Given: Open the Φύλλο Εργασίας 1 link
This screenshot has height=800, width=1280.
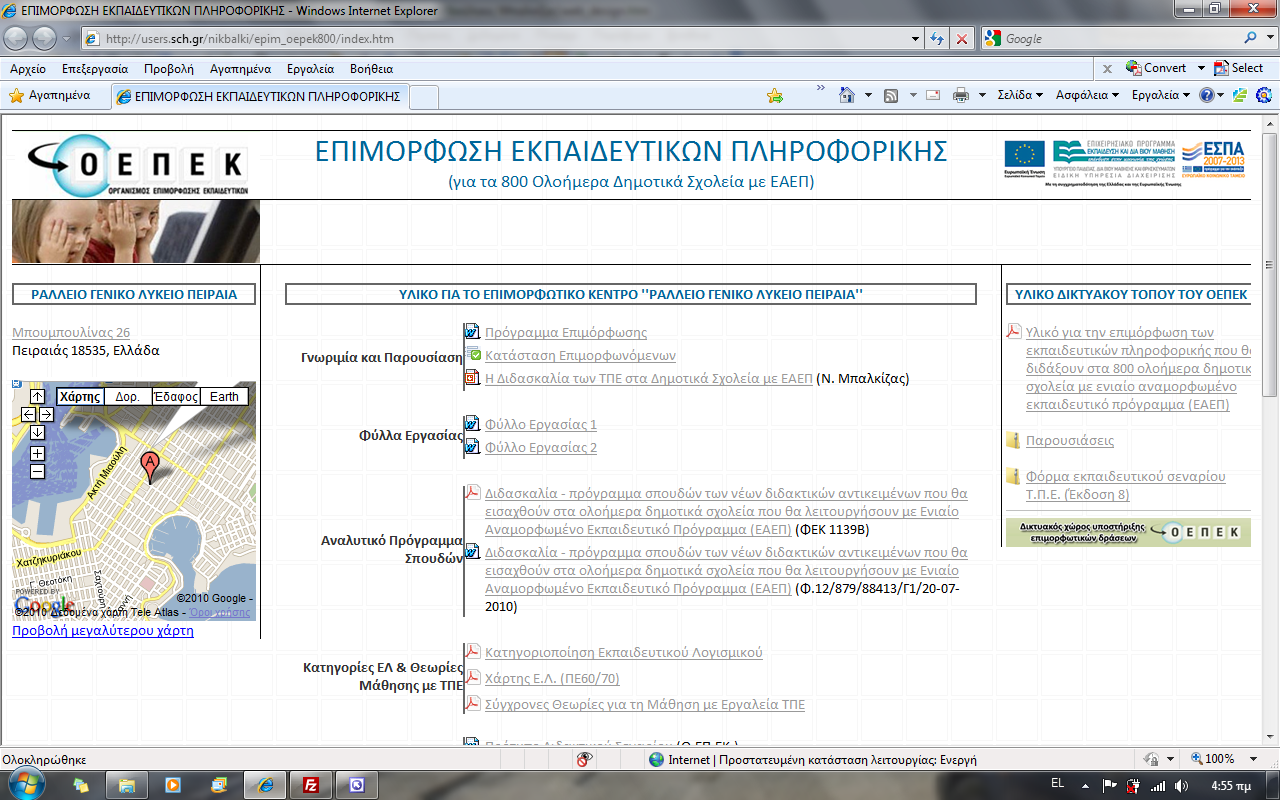Looking at the screenshot, I should pos(541,425).
